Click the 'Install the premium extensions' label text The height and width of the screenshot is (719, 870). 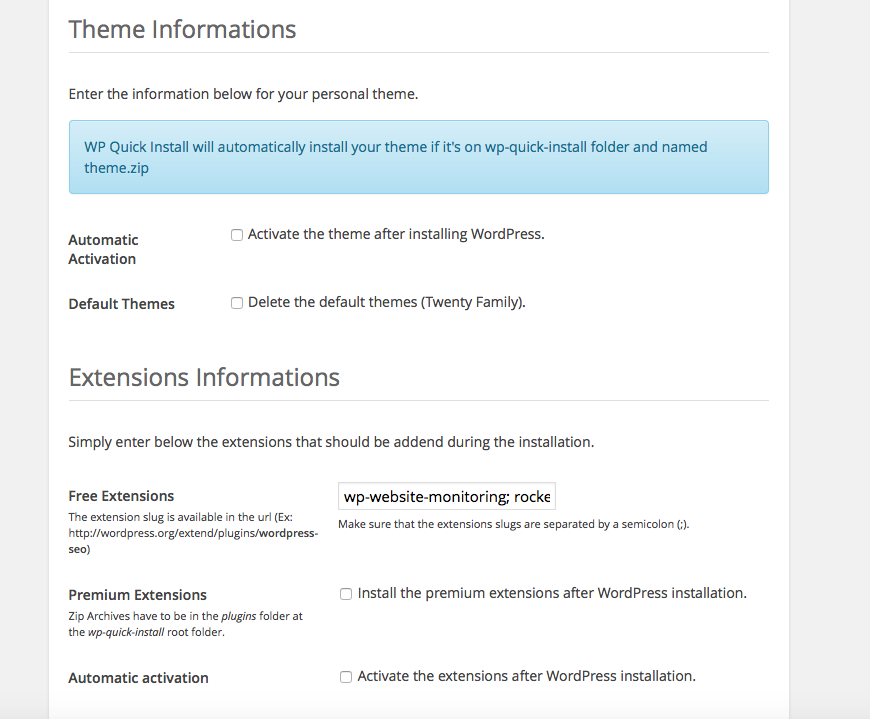tap(552, 593)
